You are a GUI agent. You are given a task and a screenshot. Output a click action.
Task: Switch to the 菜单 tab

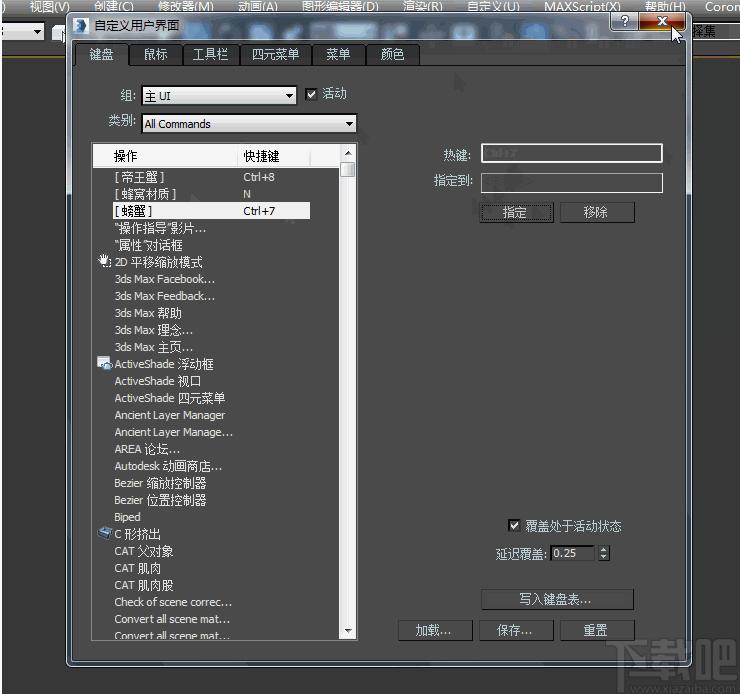(x=338, y=55)
